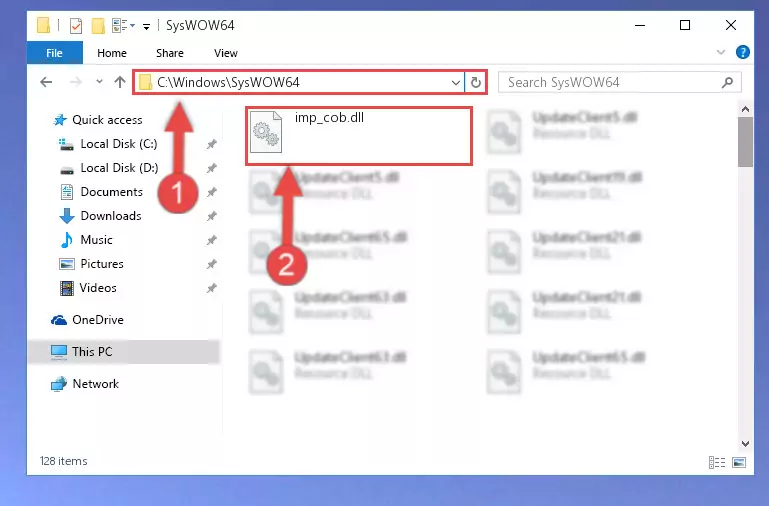Open the address bar history dropdown

point(456,82)
